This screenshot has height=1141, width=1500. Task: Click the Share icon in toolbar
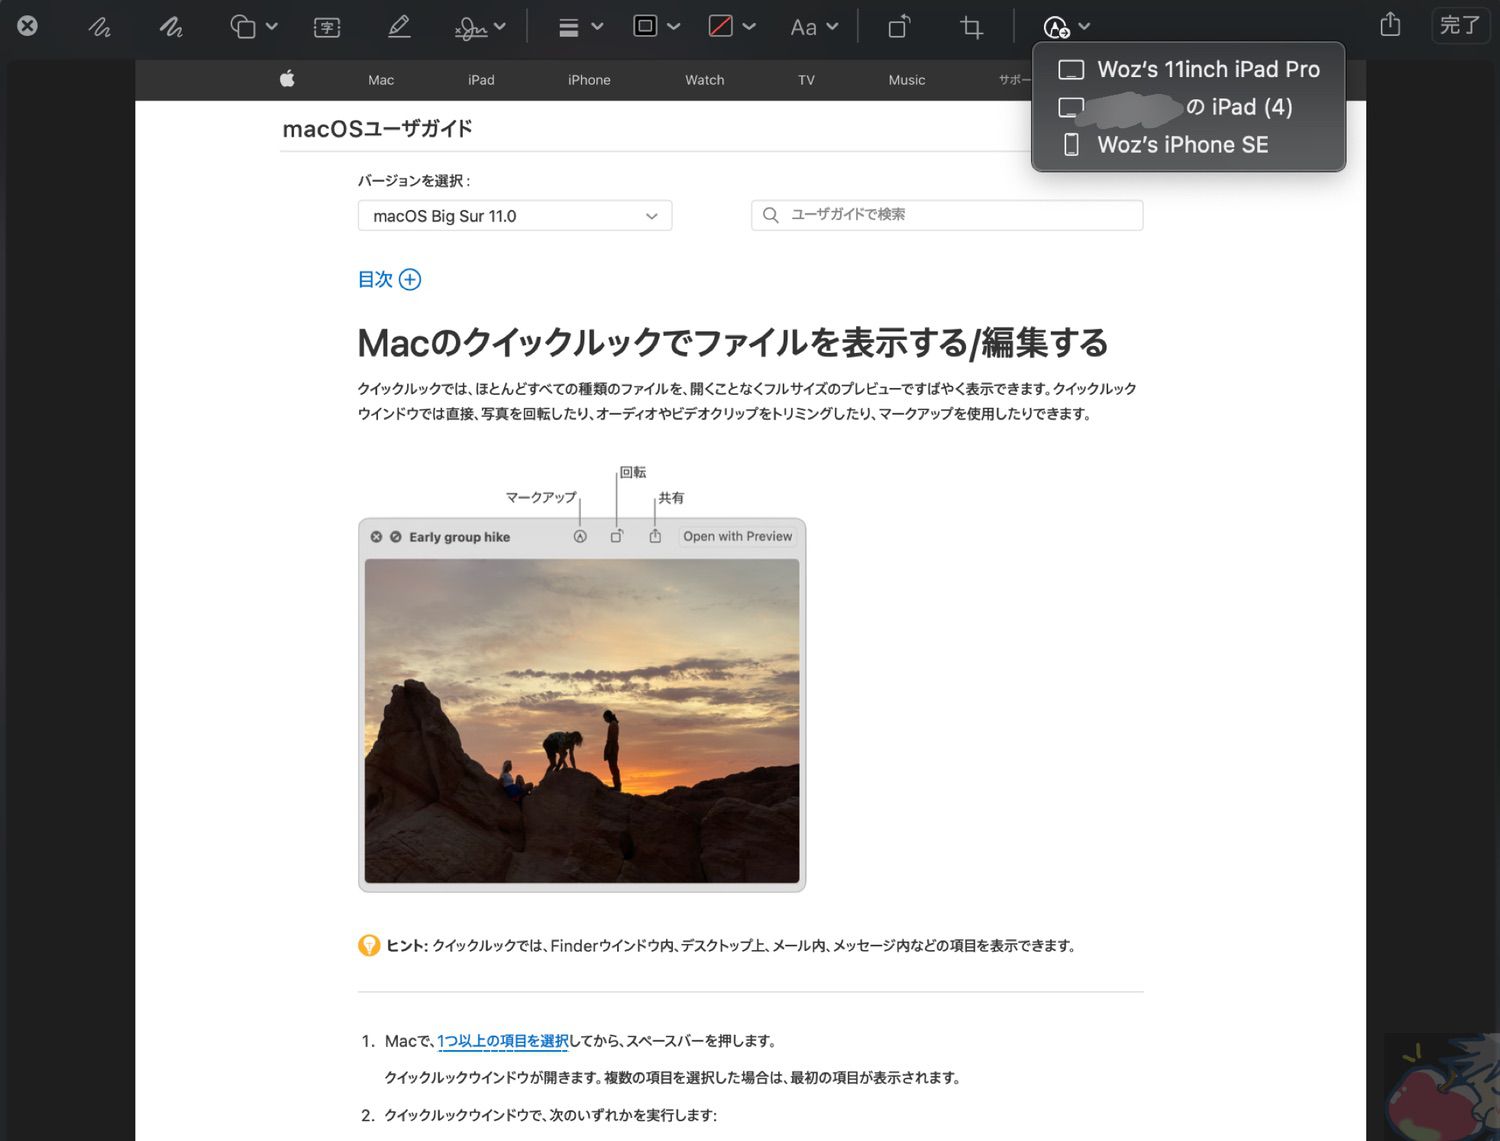(1390, 25)
